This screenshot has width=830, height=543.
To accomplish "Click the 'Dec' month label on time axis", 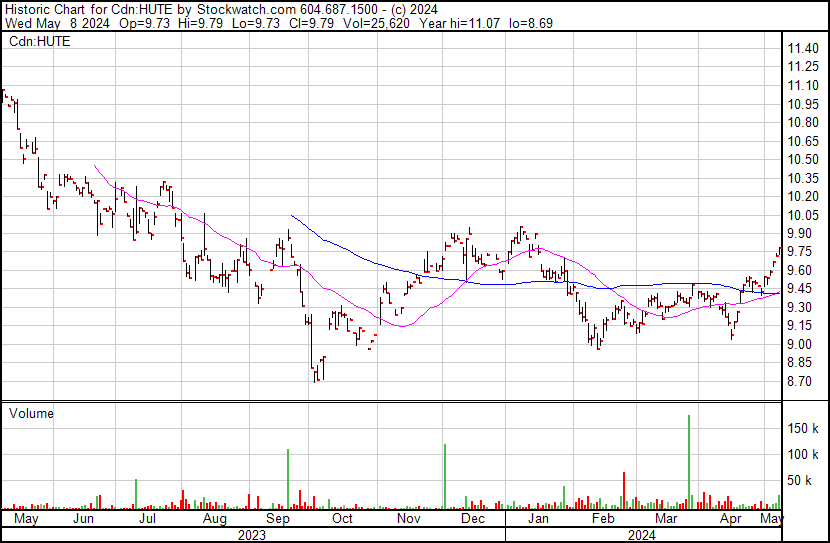I will point(473,518).
